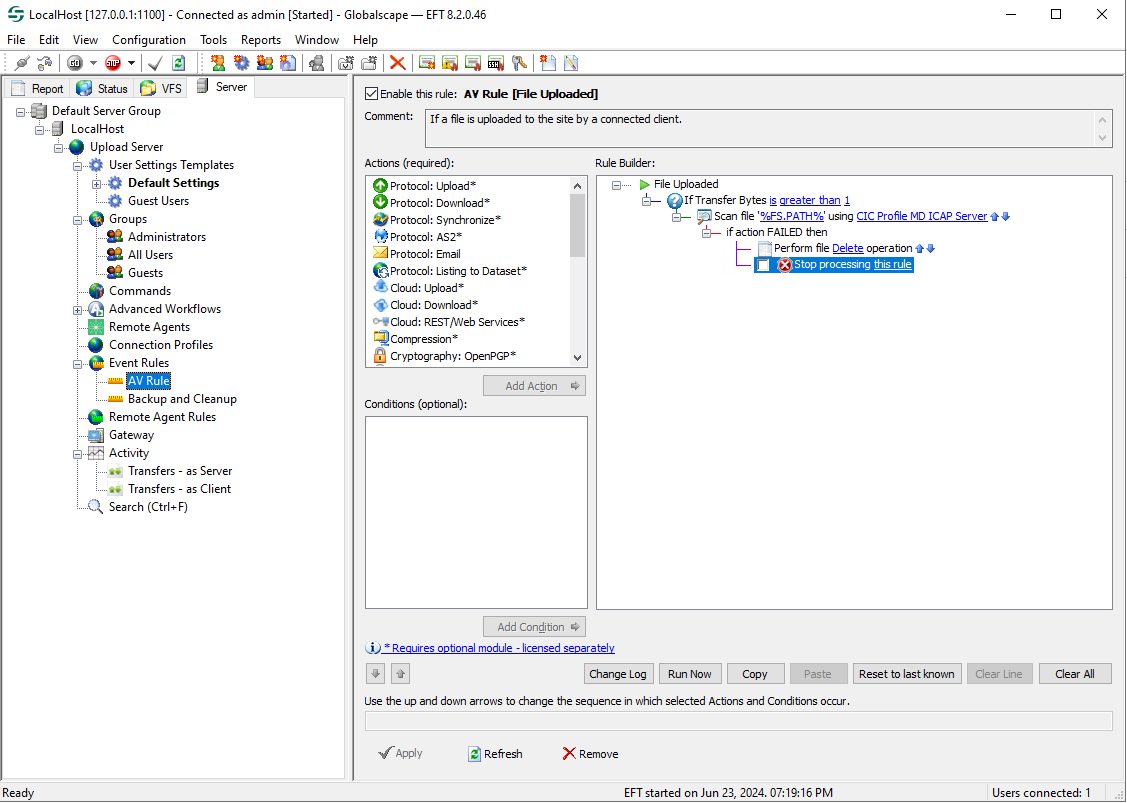Click the red X delete toolbar icon
This screenshot has height=803, width=1127.
[397, 63]
